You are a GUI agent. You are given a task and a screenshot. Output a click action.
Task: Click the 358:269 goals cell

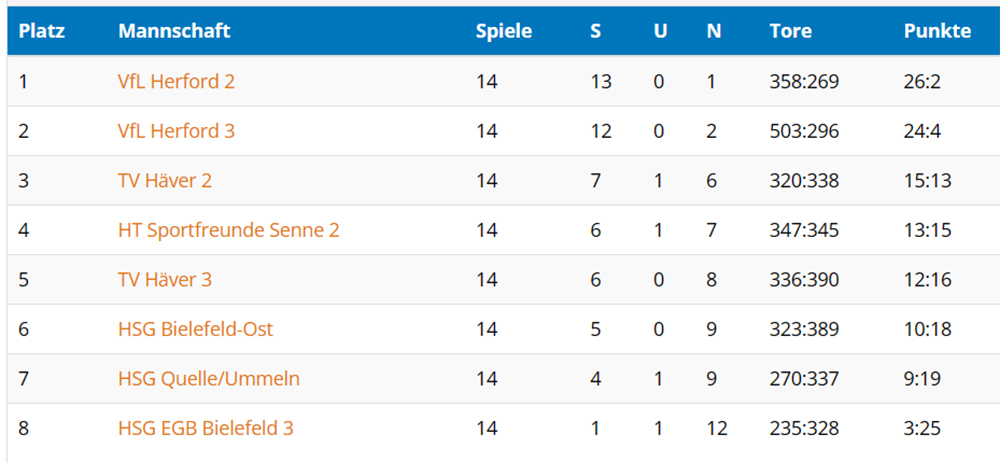(x=804, y=82)
